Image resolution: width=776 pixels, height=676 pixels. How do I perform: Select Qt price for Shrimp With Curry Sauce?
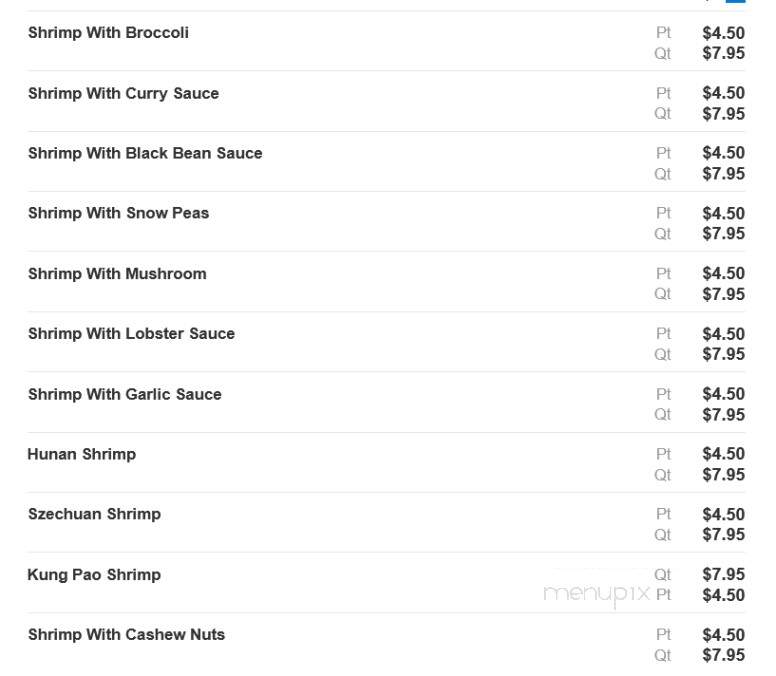[x=724, y=114]
